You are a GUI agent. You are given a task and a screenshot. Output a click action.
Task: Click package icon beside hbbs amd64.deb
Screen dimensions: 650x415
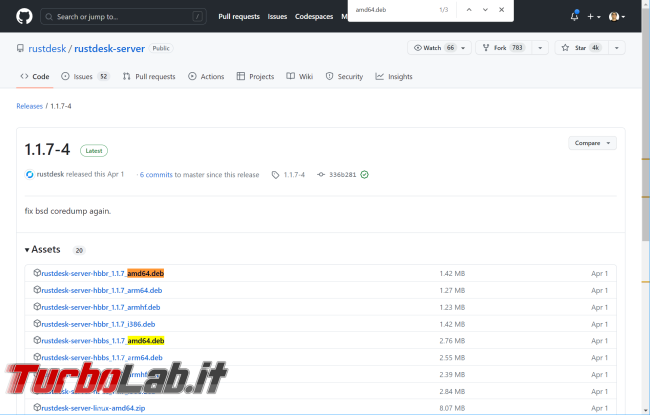tap(37, 340)
